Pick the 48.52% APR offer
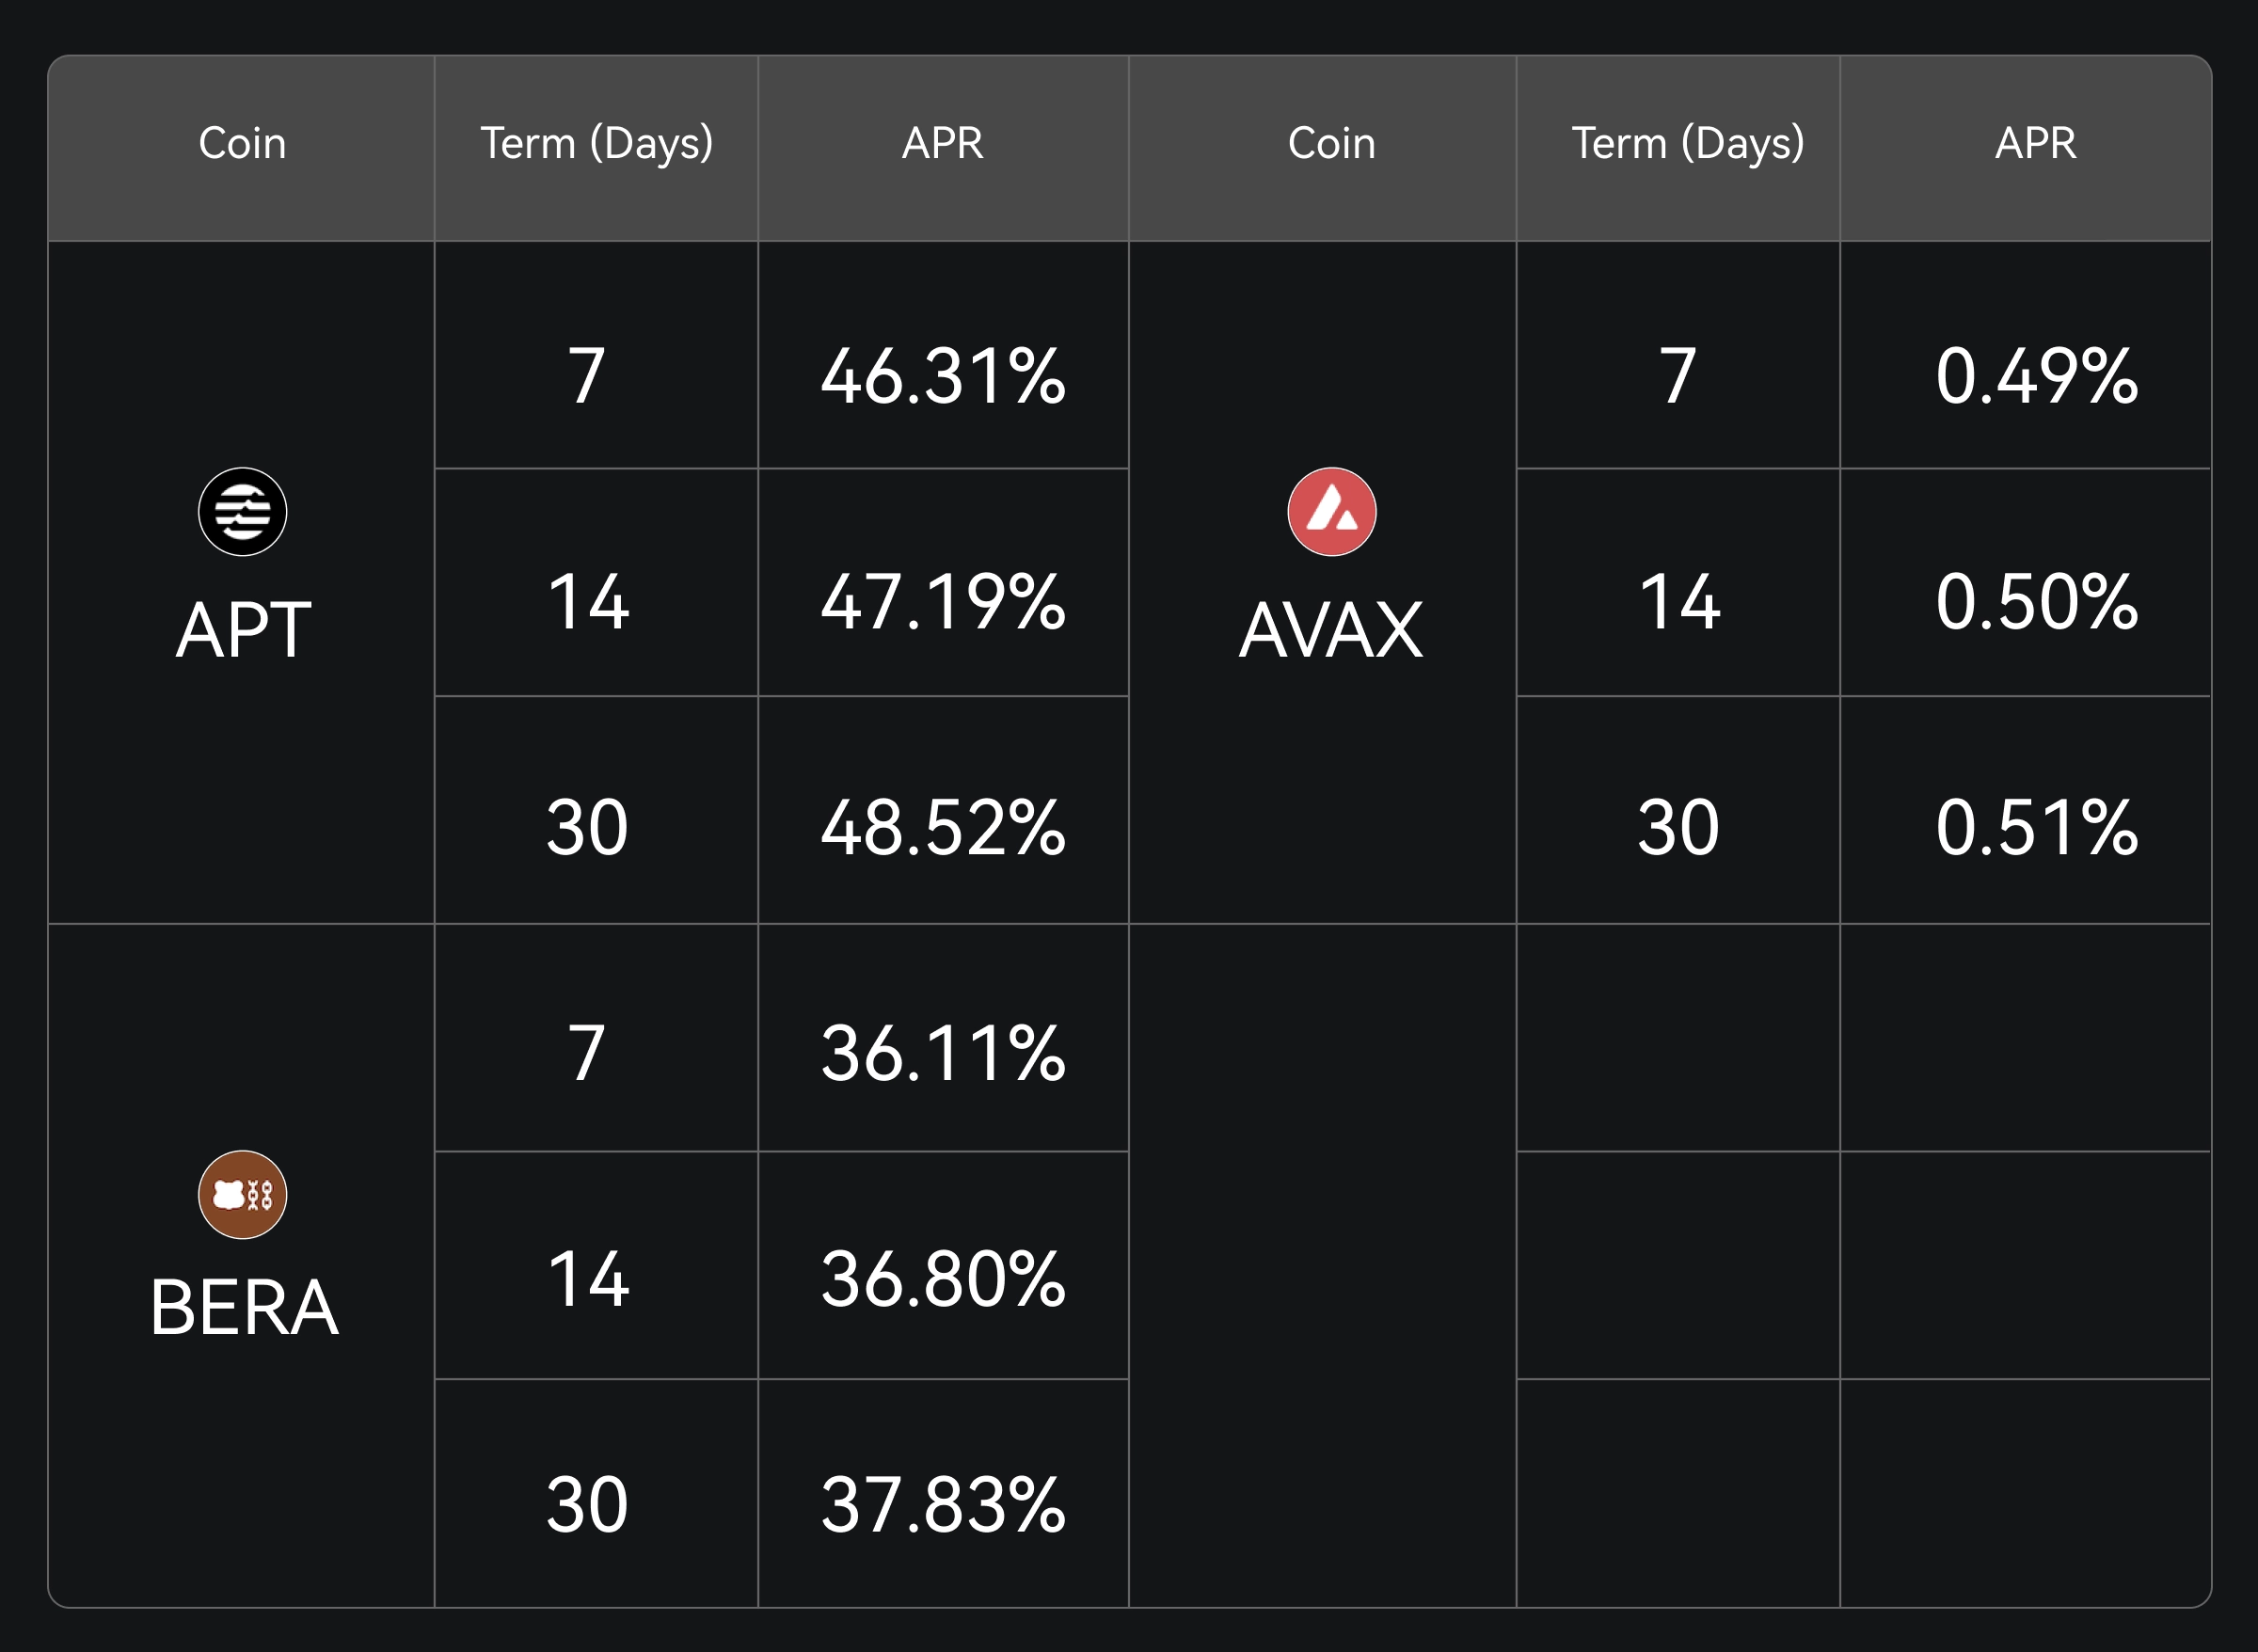The height and width of the screenshot is (1652, 2258). pos(943,828)
